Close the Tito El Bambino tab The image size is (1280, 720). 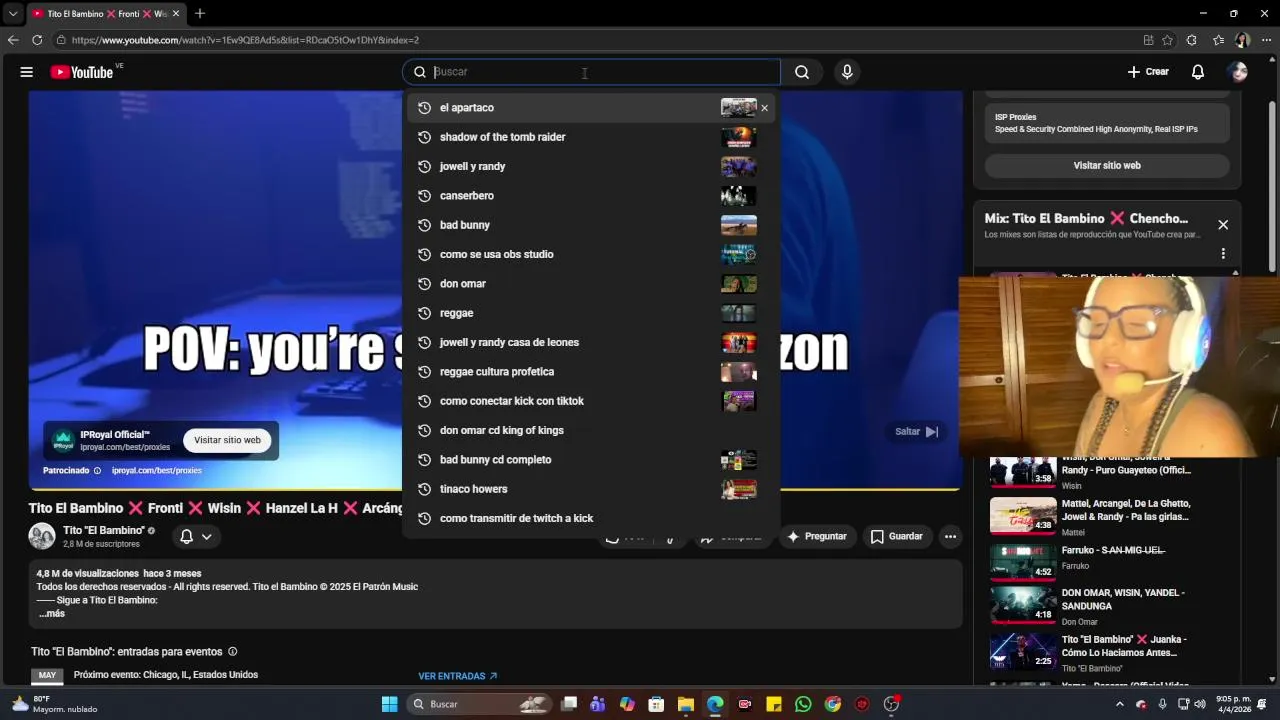tap(177, 14)
